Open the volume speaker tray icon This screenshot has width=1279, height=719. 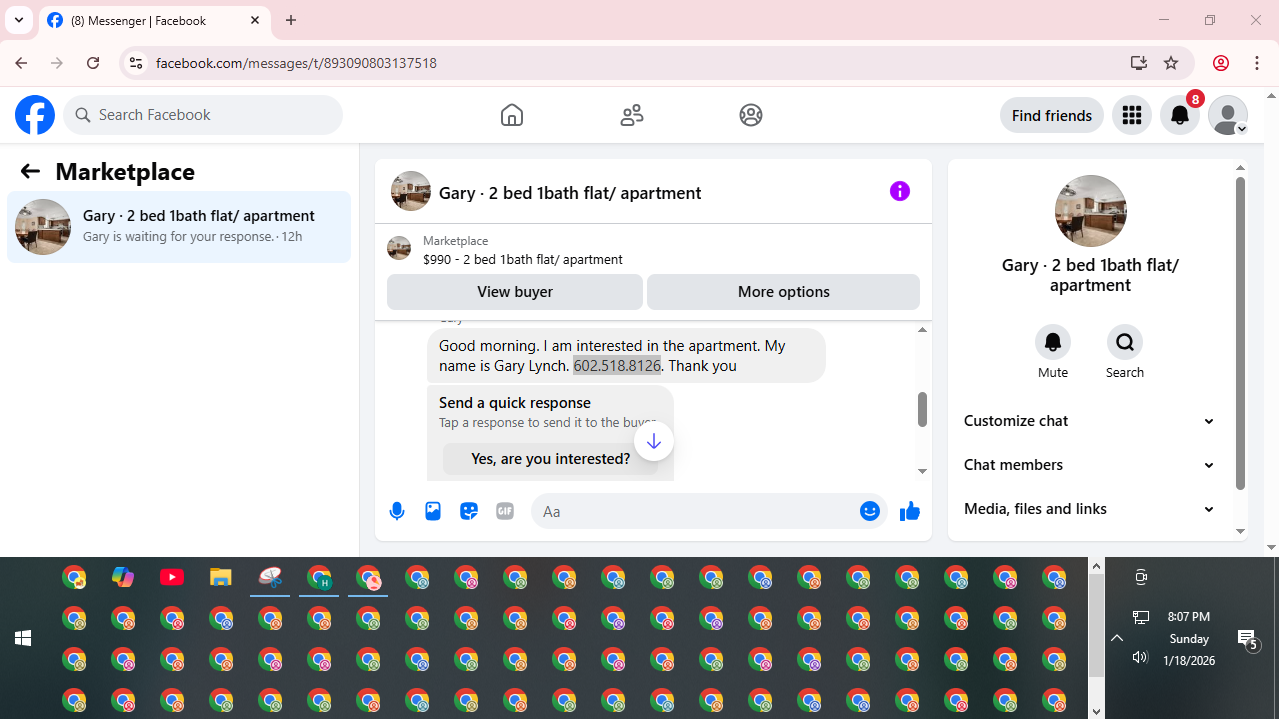click(1140, 657)
